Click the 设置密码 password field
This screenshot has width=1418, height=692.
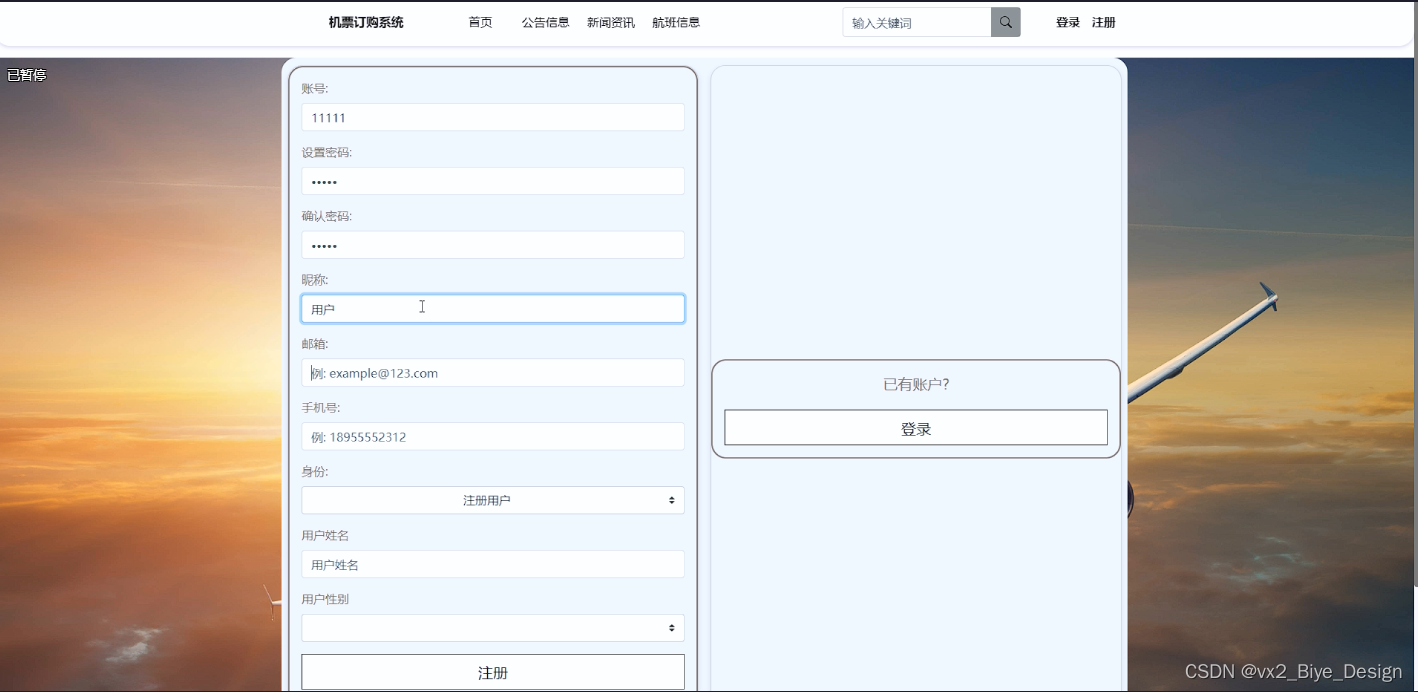click(x=493, y=181)
